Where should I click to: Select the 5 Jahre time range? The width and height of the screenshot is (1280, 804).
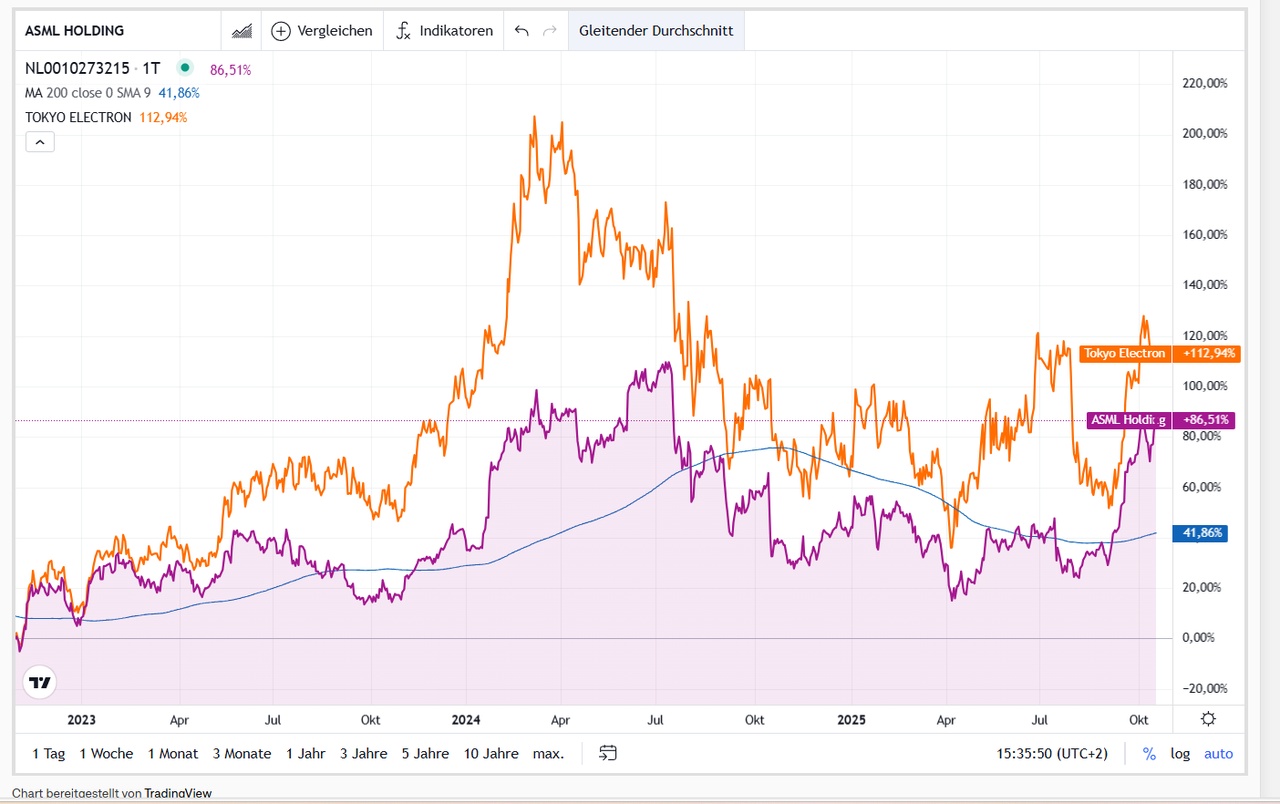pos(425,753)
